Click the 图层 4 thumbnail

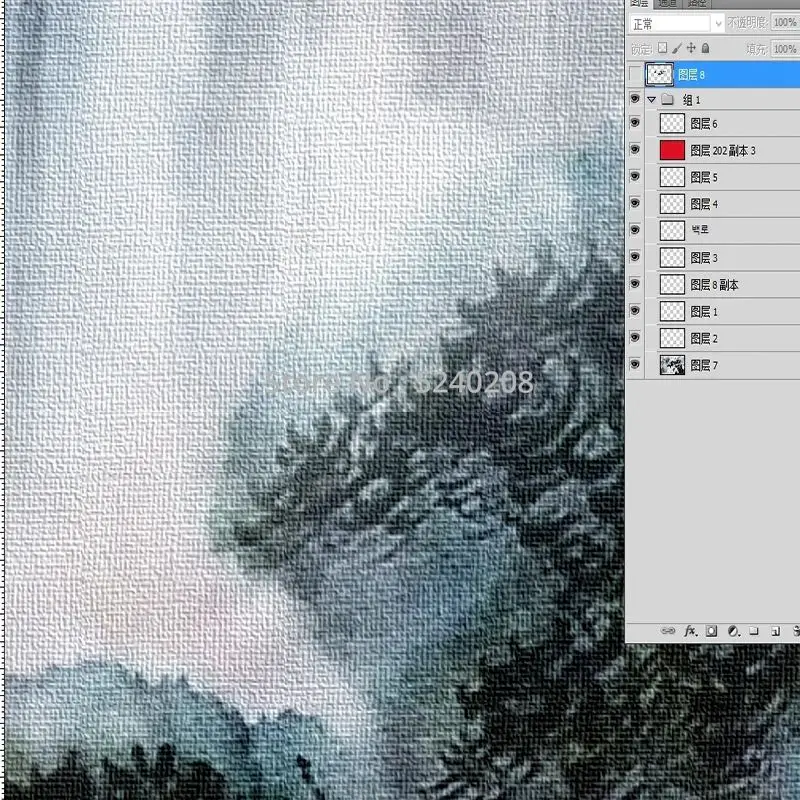pyautogui.click(x=672, y=204)
